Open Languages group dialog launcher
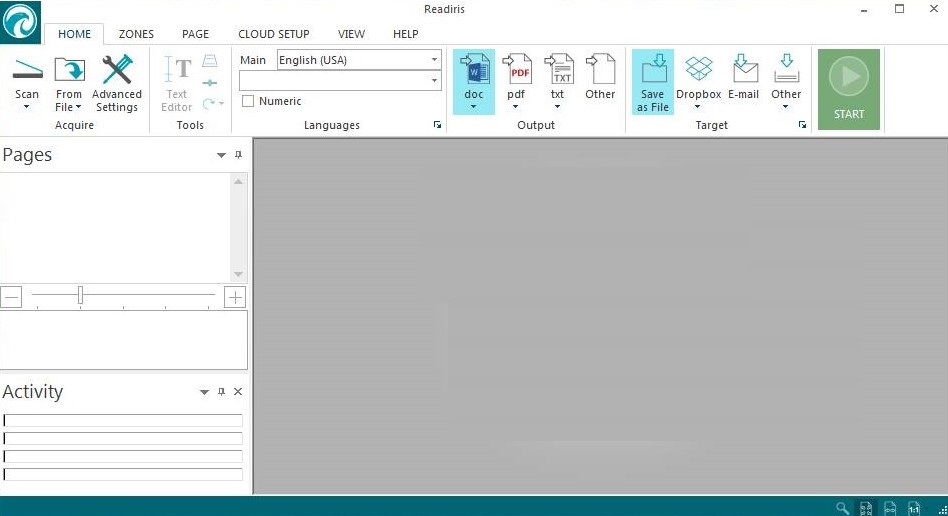This screenshot has height=516, width=948. [437, 125]
